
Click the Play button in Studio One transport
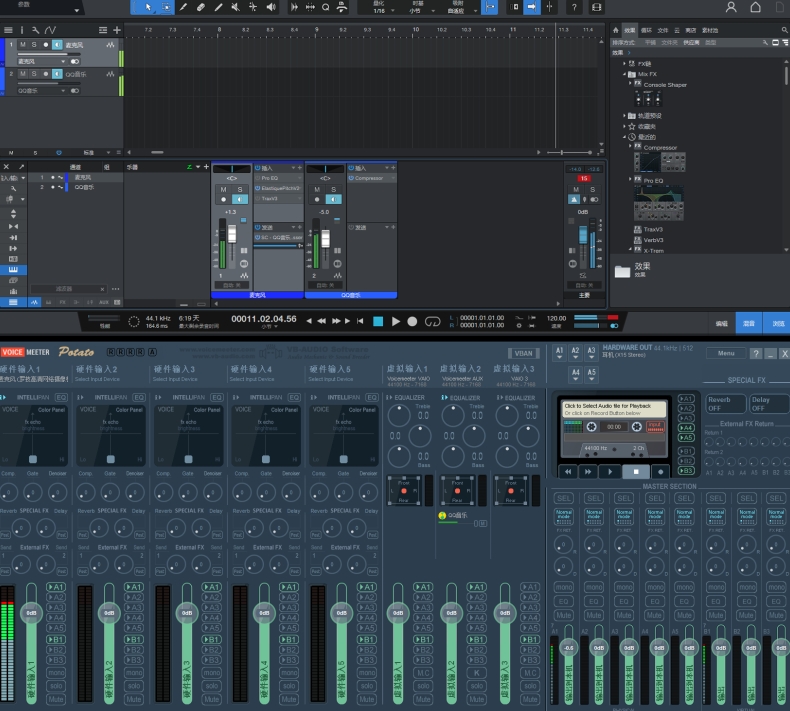pos(396,321)
